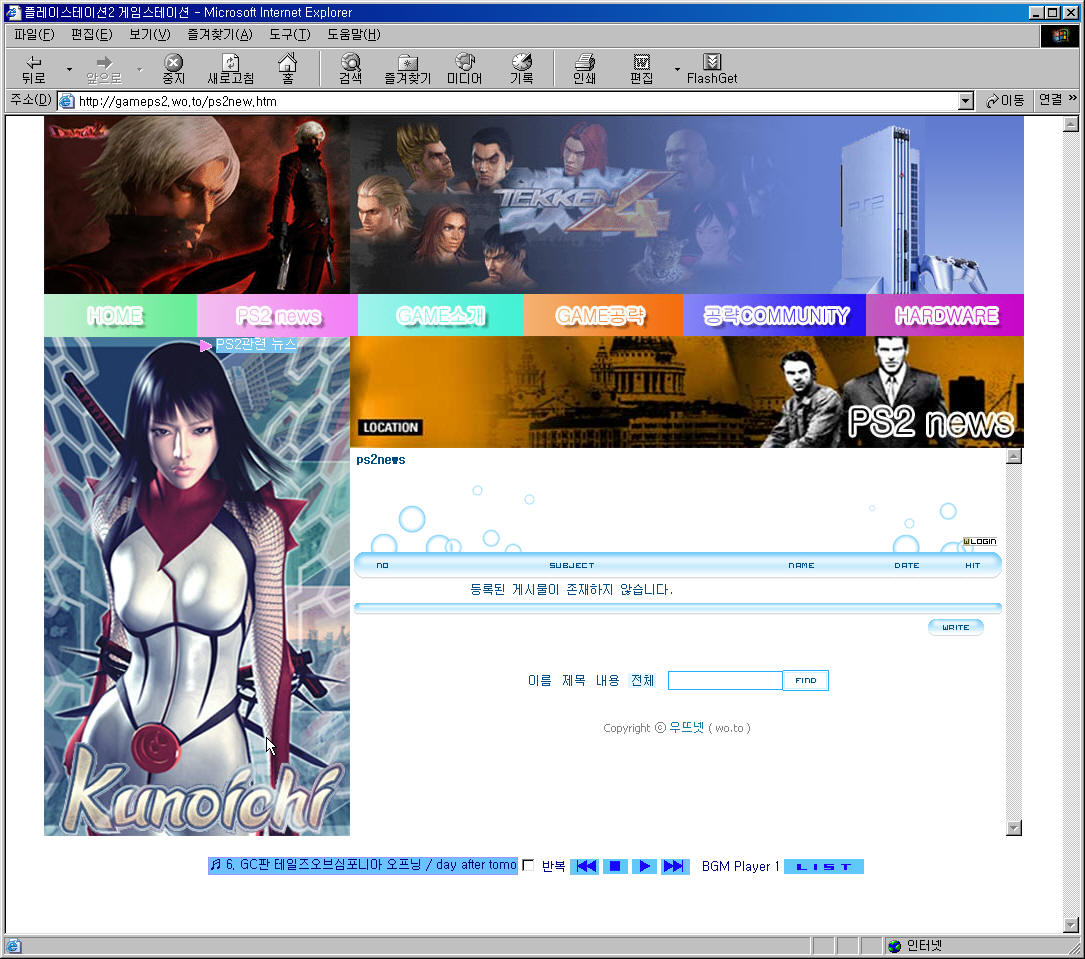The width and height of the screenshot is (1085, 959).
Task: Open the 파일(F) menu
Action: coord(34,34)
